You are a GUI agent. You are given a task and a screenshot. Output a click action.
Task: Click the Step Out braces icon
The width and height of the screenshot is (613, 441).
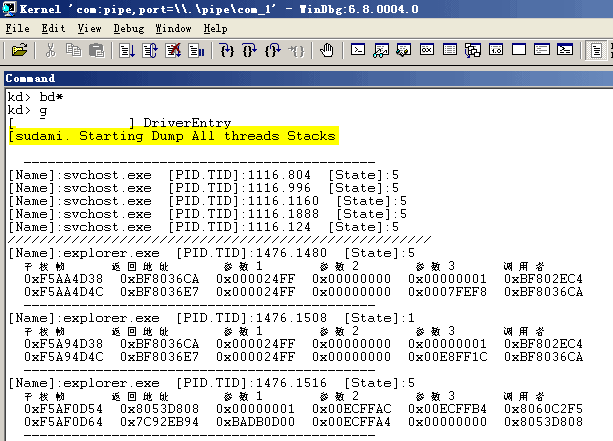coord(272,50)
